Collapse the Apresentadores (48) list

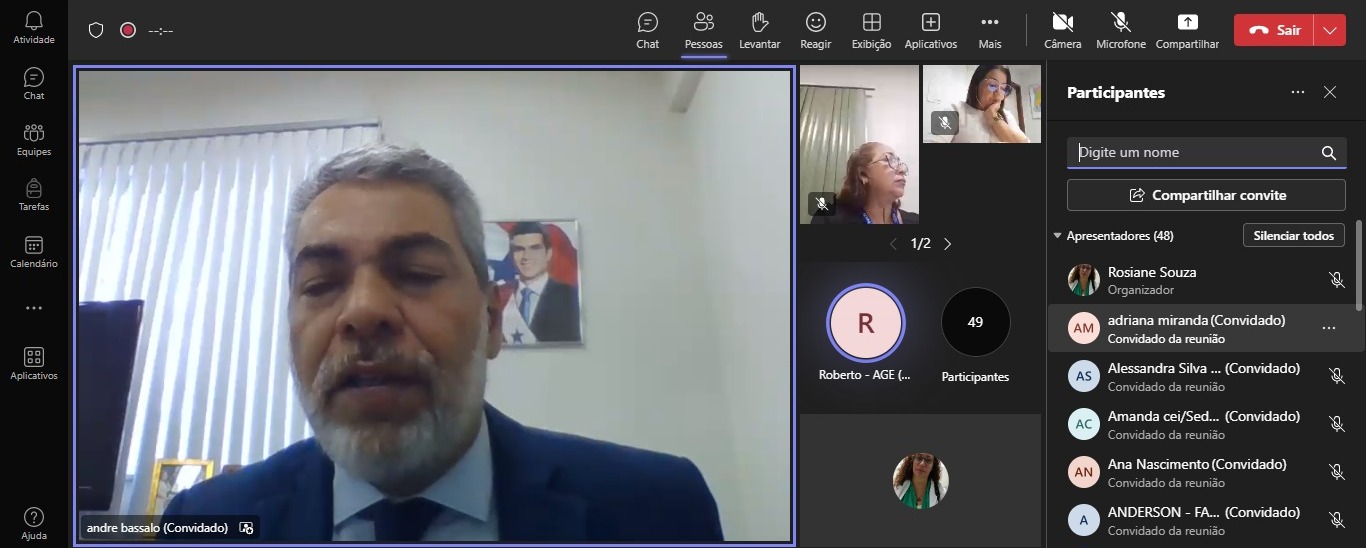click(1058, 236)
